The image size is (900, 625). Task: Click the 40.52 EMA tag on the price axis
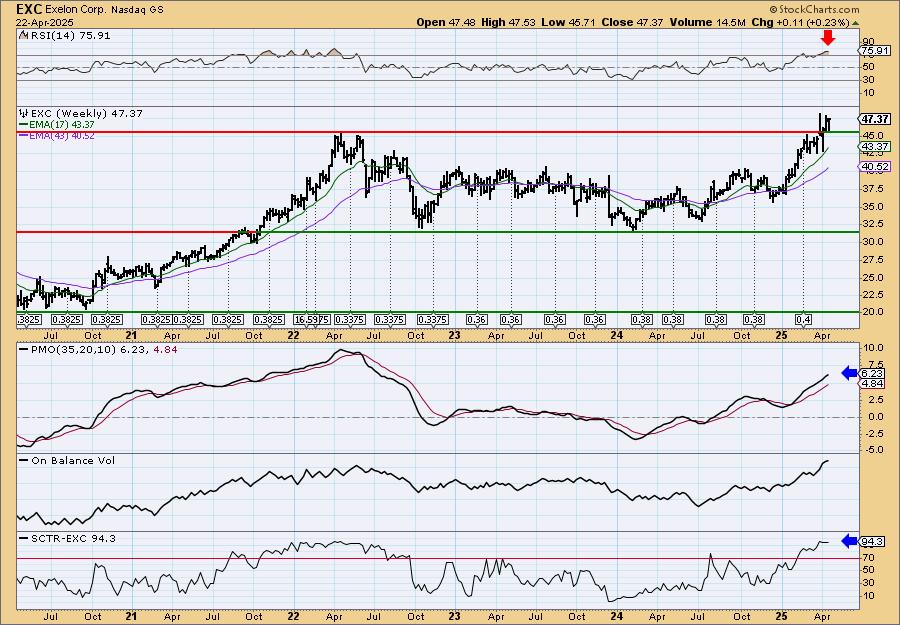(874, 166)
